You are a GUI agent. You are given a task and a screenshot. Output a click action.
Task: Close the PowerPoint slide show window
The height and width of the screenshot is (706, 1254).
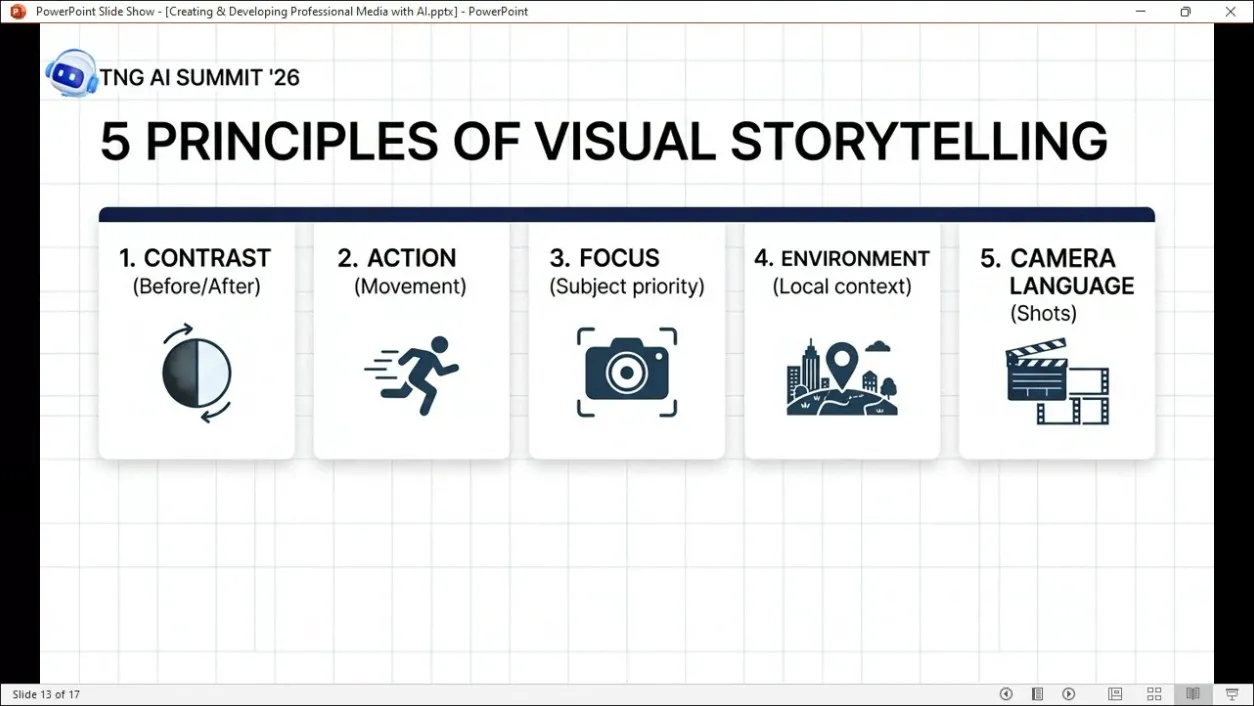pyautogui.click(x=1231, y=12)
